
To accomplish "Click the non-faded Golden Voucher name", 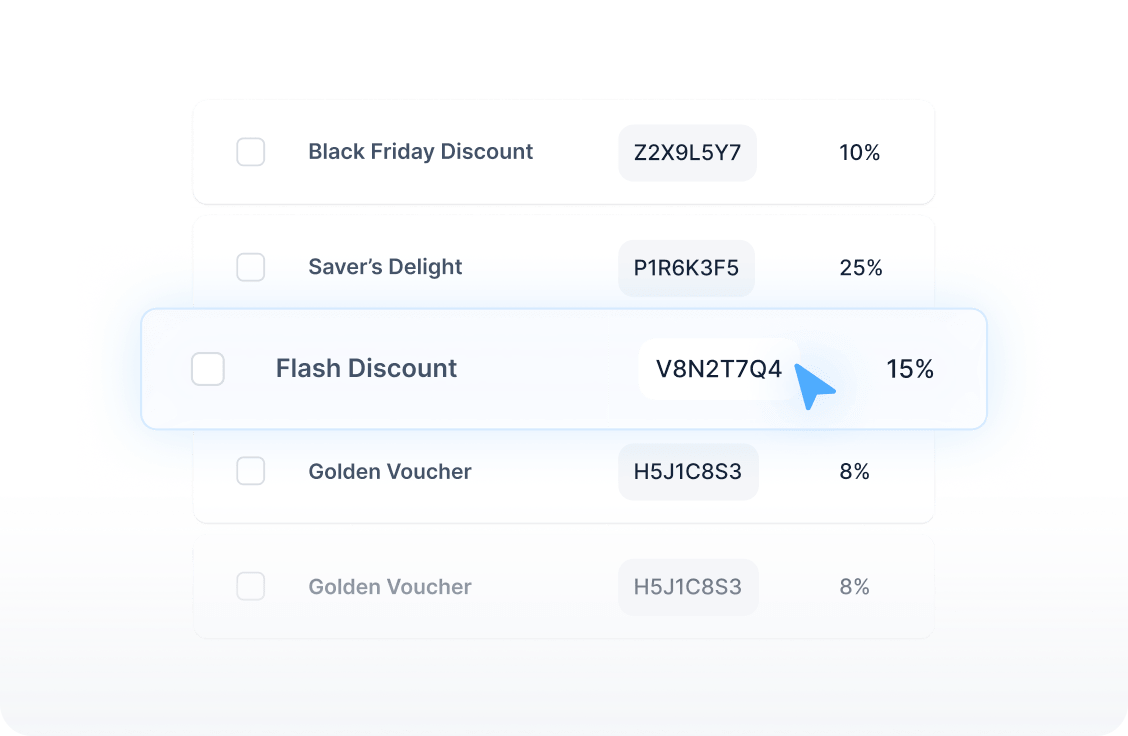I will [x=390, y=471].
